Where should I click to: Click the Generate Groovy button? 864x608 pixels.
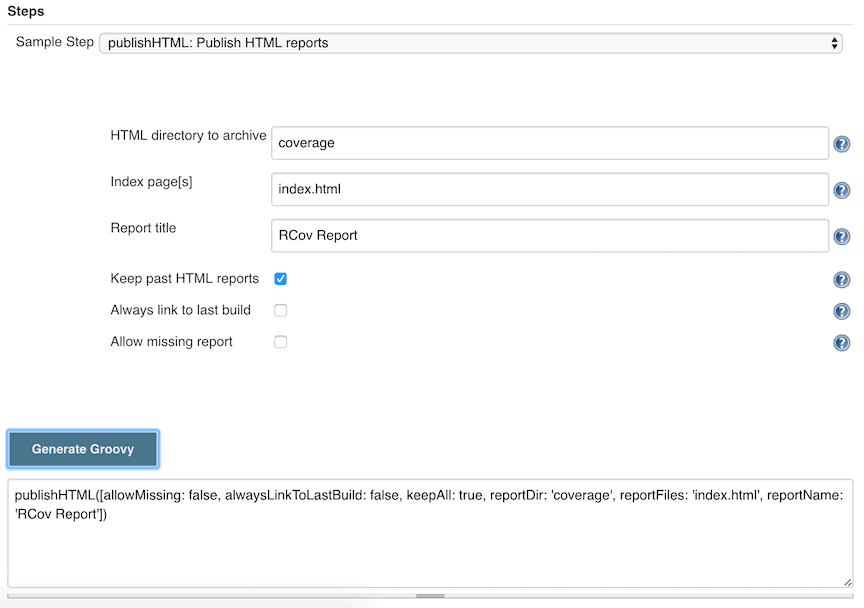83,449
